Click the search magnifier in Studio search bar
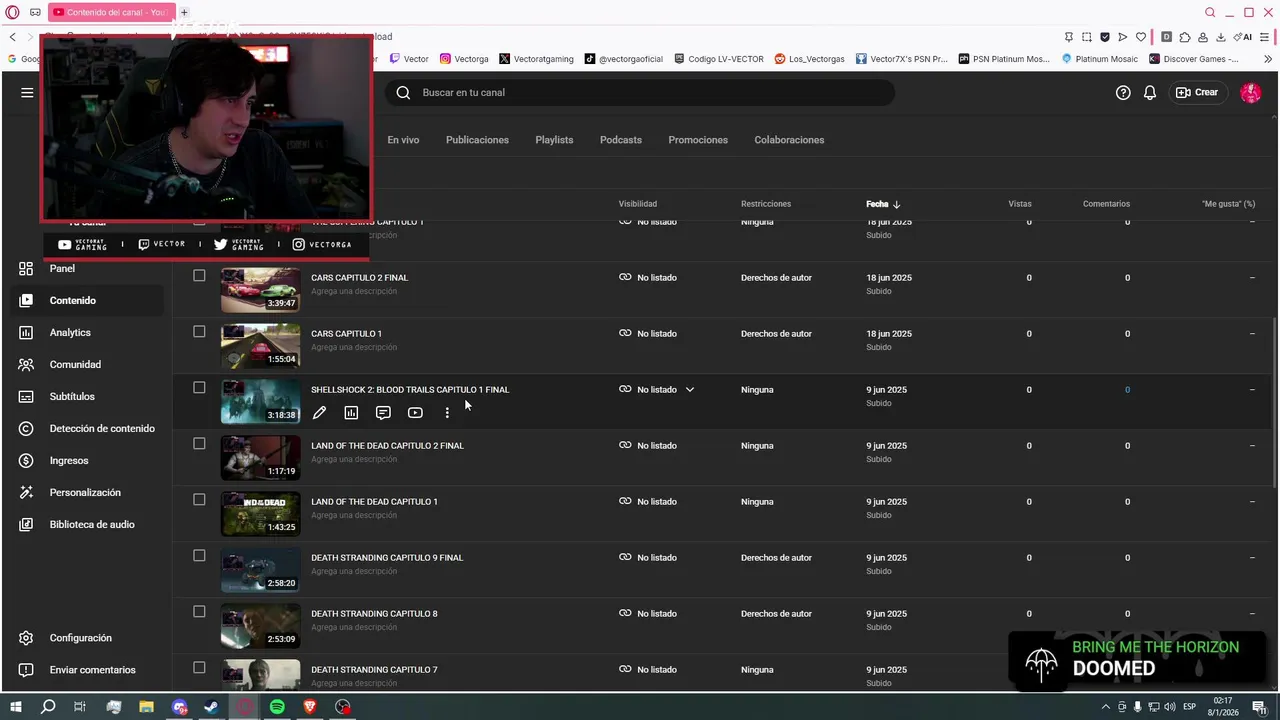Viewport: 1280px width, 720px height. pyautogui.click(x=403, y=92)
